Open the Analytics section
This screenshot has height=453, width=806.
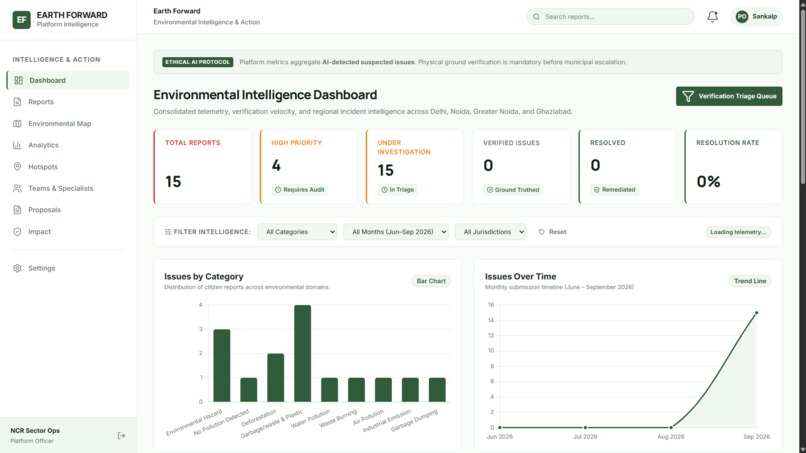coord(68,145)
